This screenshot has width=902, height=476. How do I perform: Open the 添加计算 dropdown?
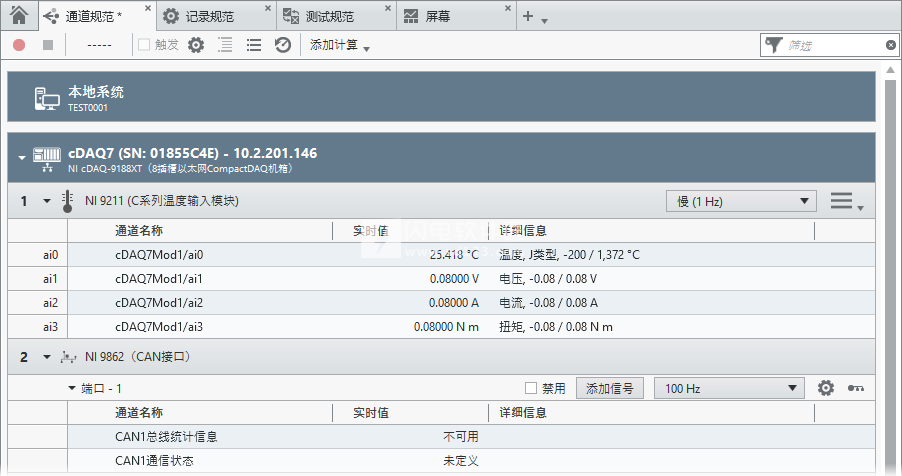339,45
